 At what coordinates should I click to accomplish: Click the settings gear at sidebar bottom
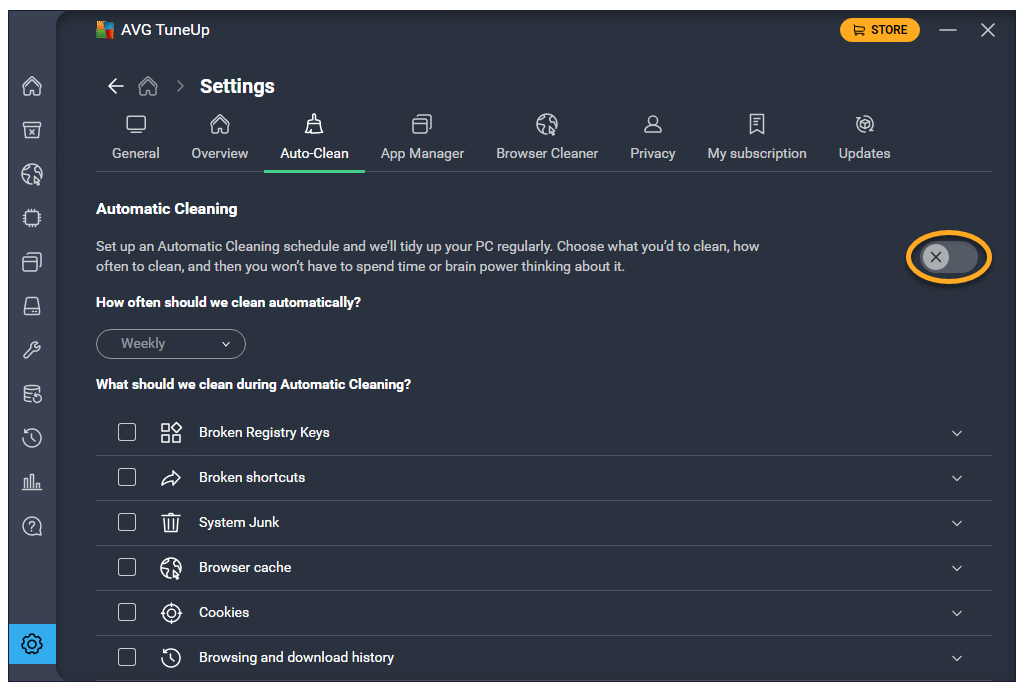click(x=32, y=644)
